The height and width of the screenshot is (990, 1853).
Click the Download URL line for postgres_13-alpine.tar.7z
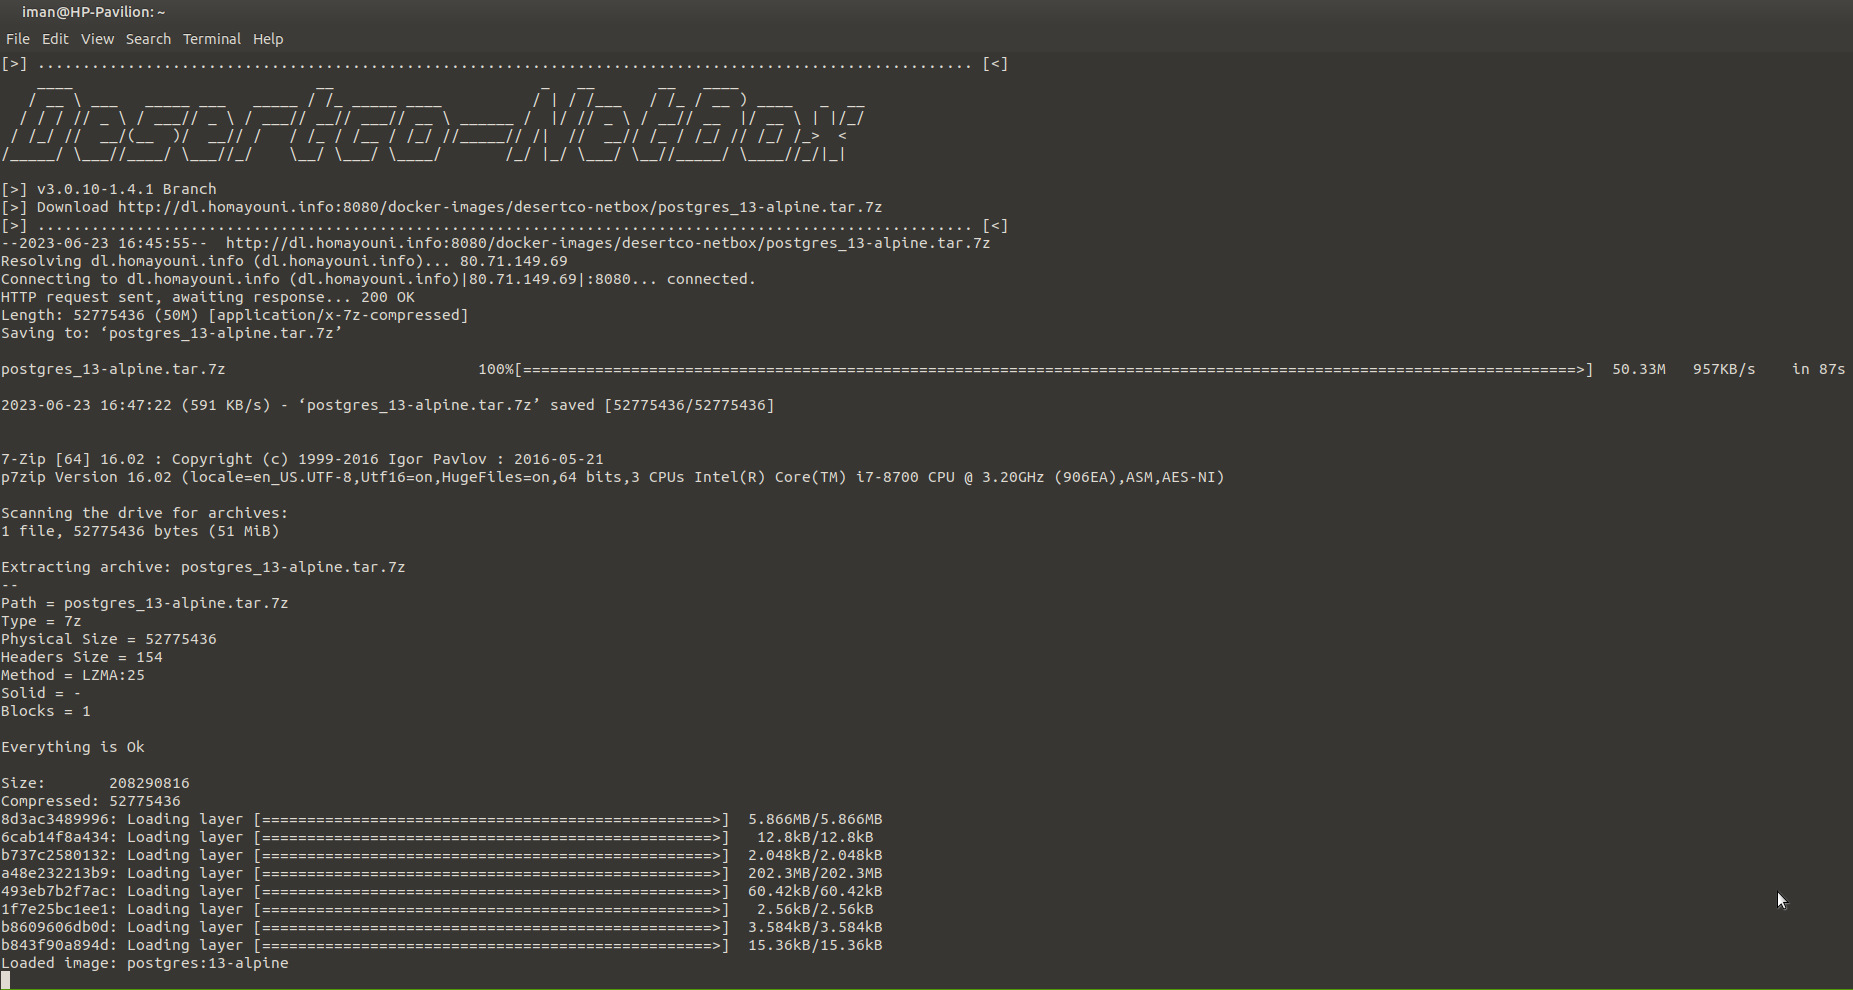pos(441,207)
